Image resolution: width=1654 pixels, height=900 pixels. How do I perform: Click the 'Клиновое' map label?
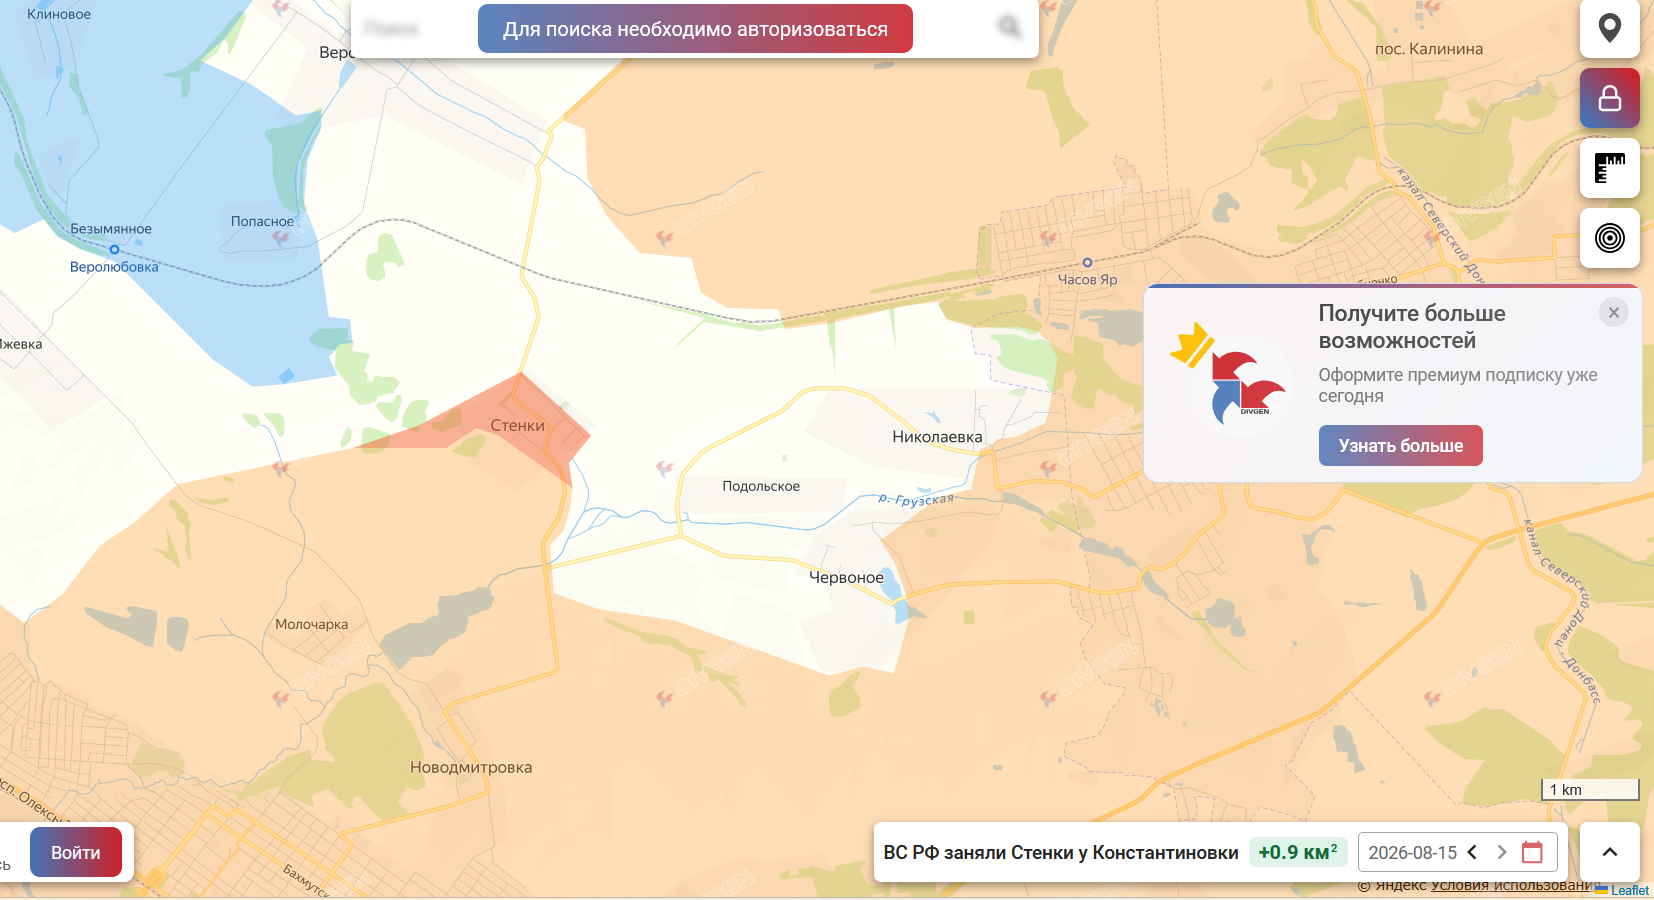click(x=59, y=14)
